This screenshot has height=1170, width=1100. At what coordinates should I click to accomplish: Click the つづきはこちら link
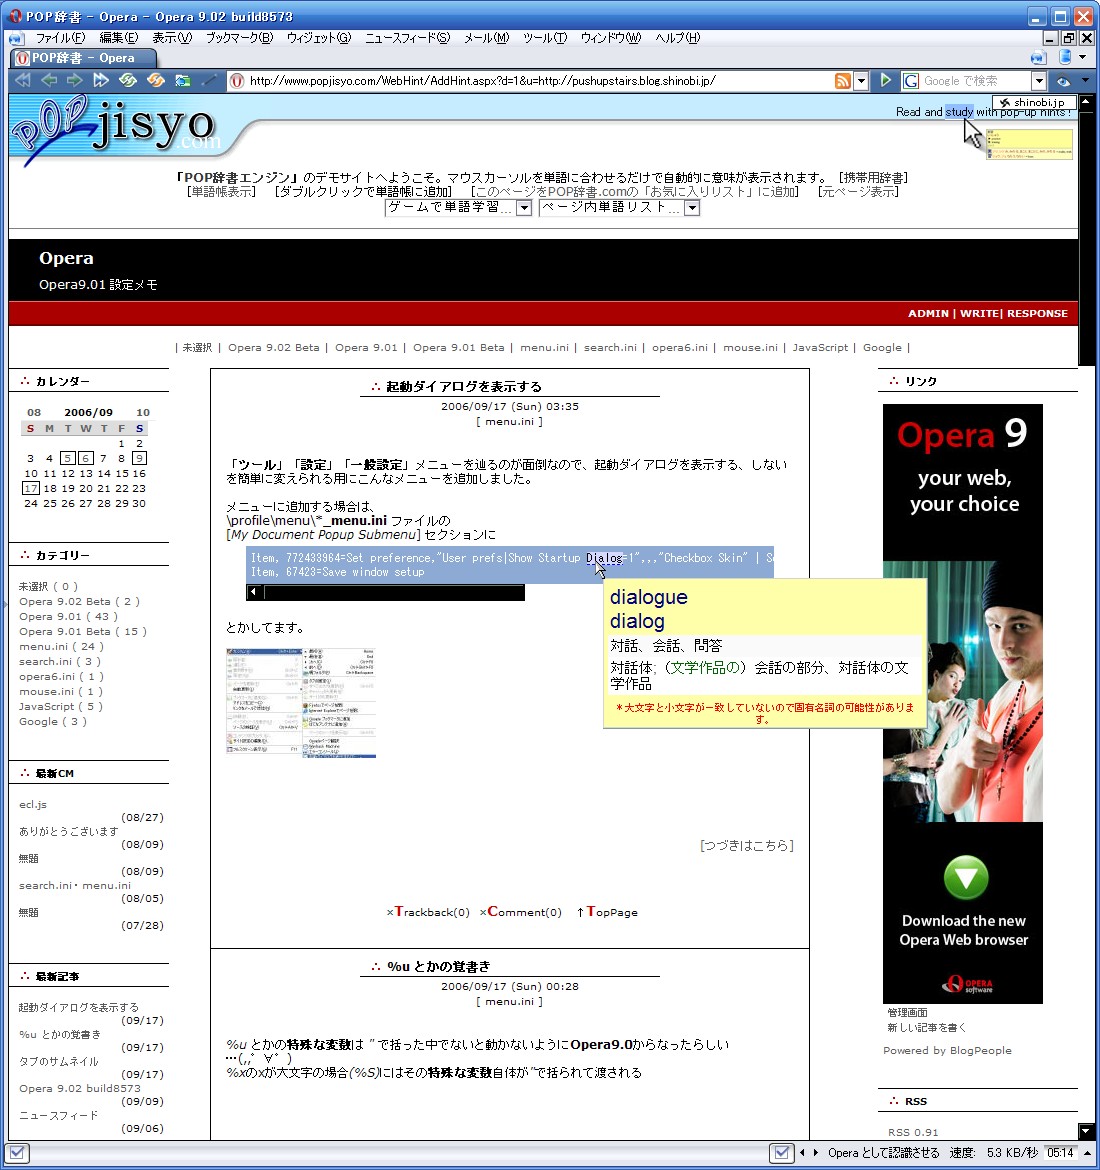tap(746, 845)
